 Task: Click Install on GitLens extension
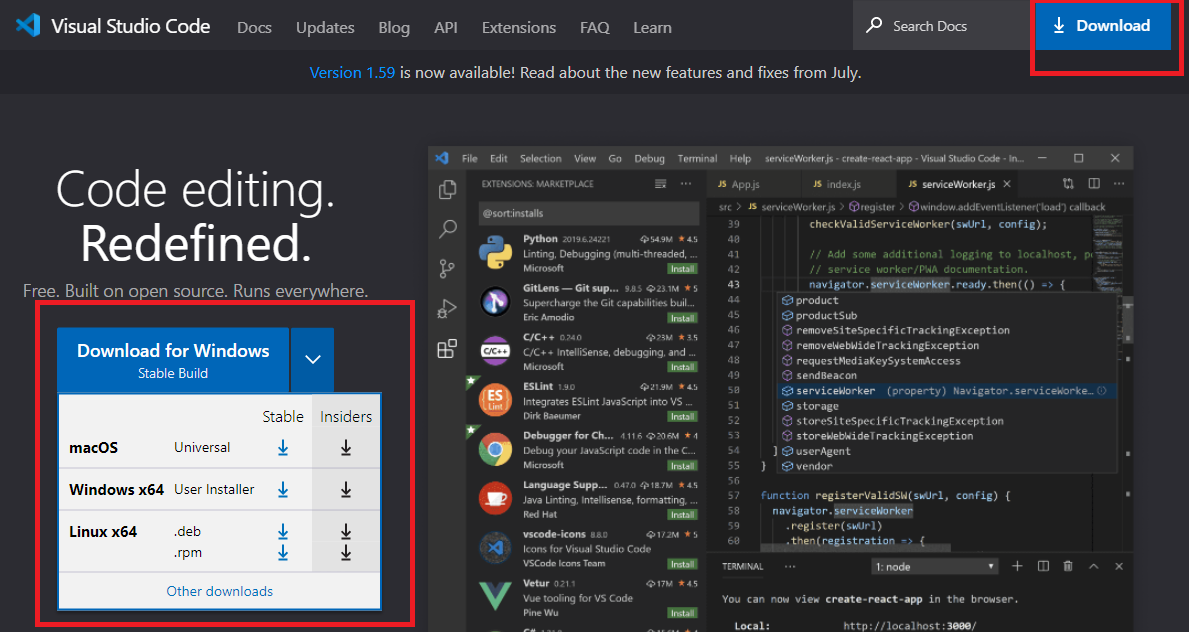click(x=682, y=318)
